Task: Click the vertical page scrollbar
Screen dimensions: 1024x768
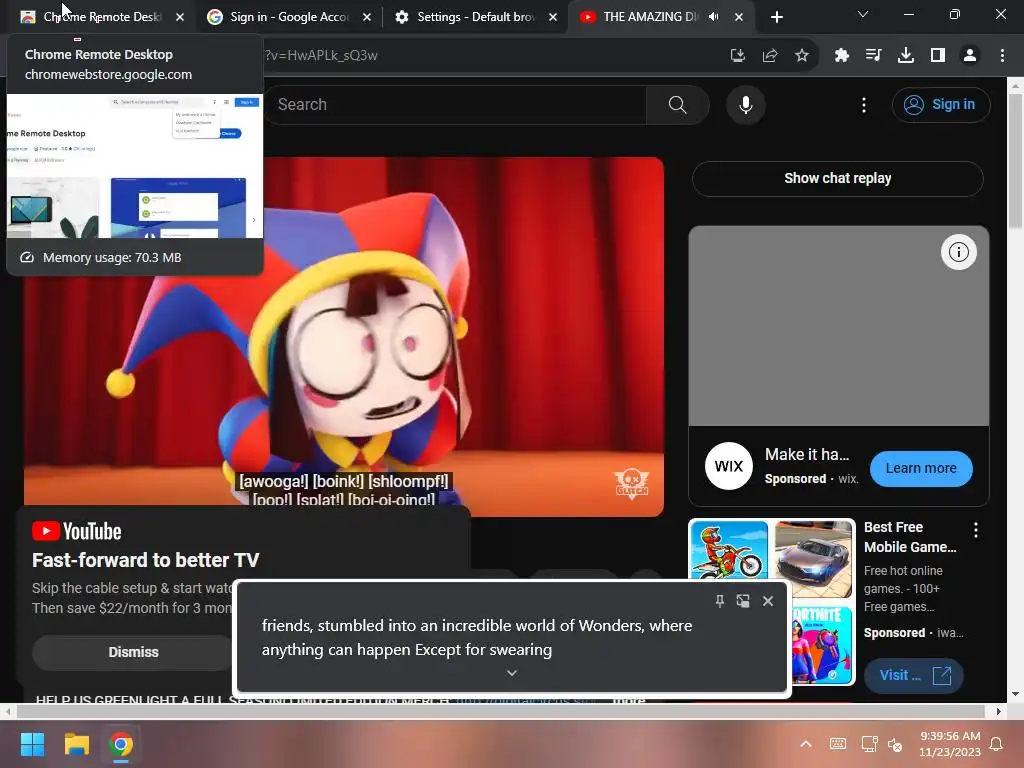Action: pyautogui.click(x=1016, y=160)
